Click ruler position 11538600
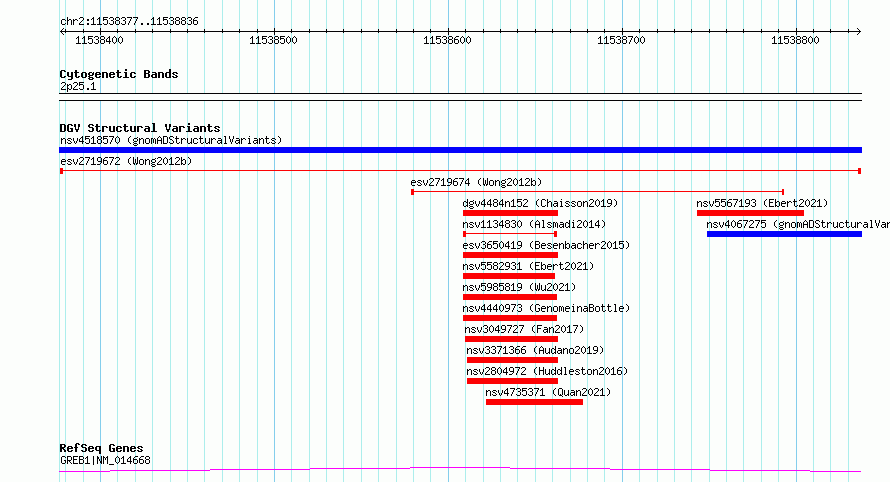Viewport: 890px width, 482px height. point(447,40)
